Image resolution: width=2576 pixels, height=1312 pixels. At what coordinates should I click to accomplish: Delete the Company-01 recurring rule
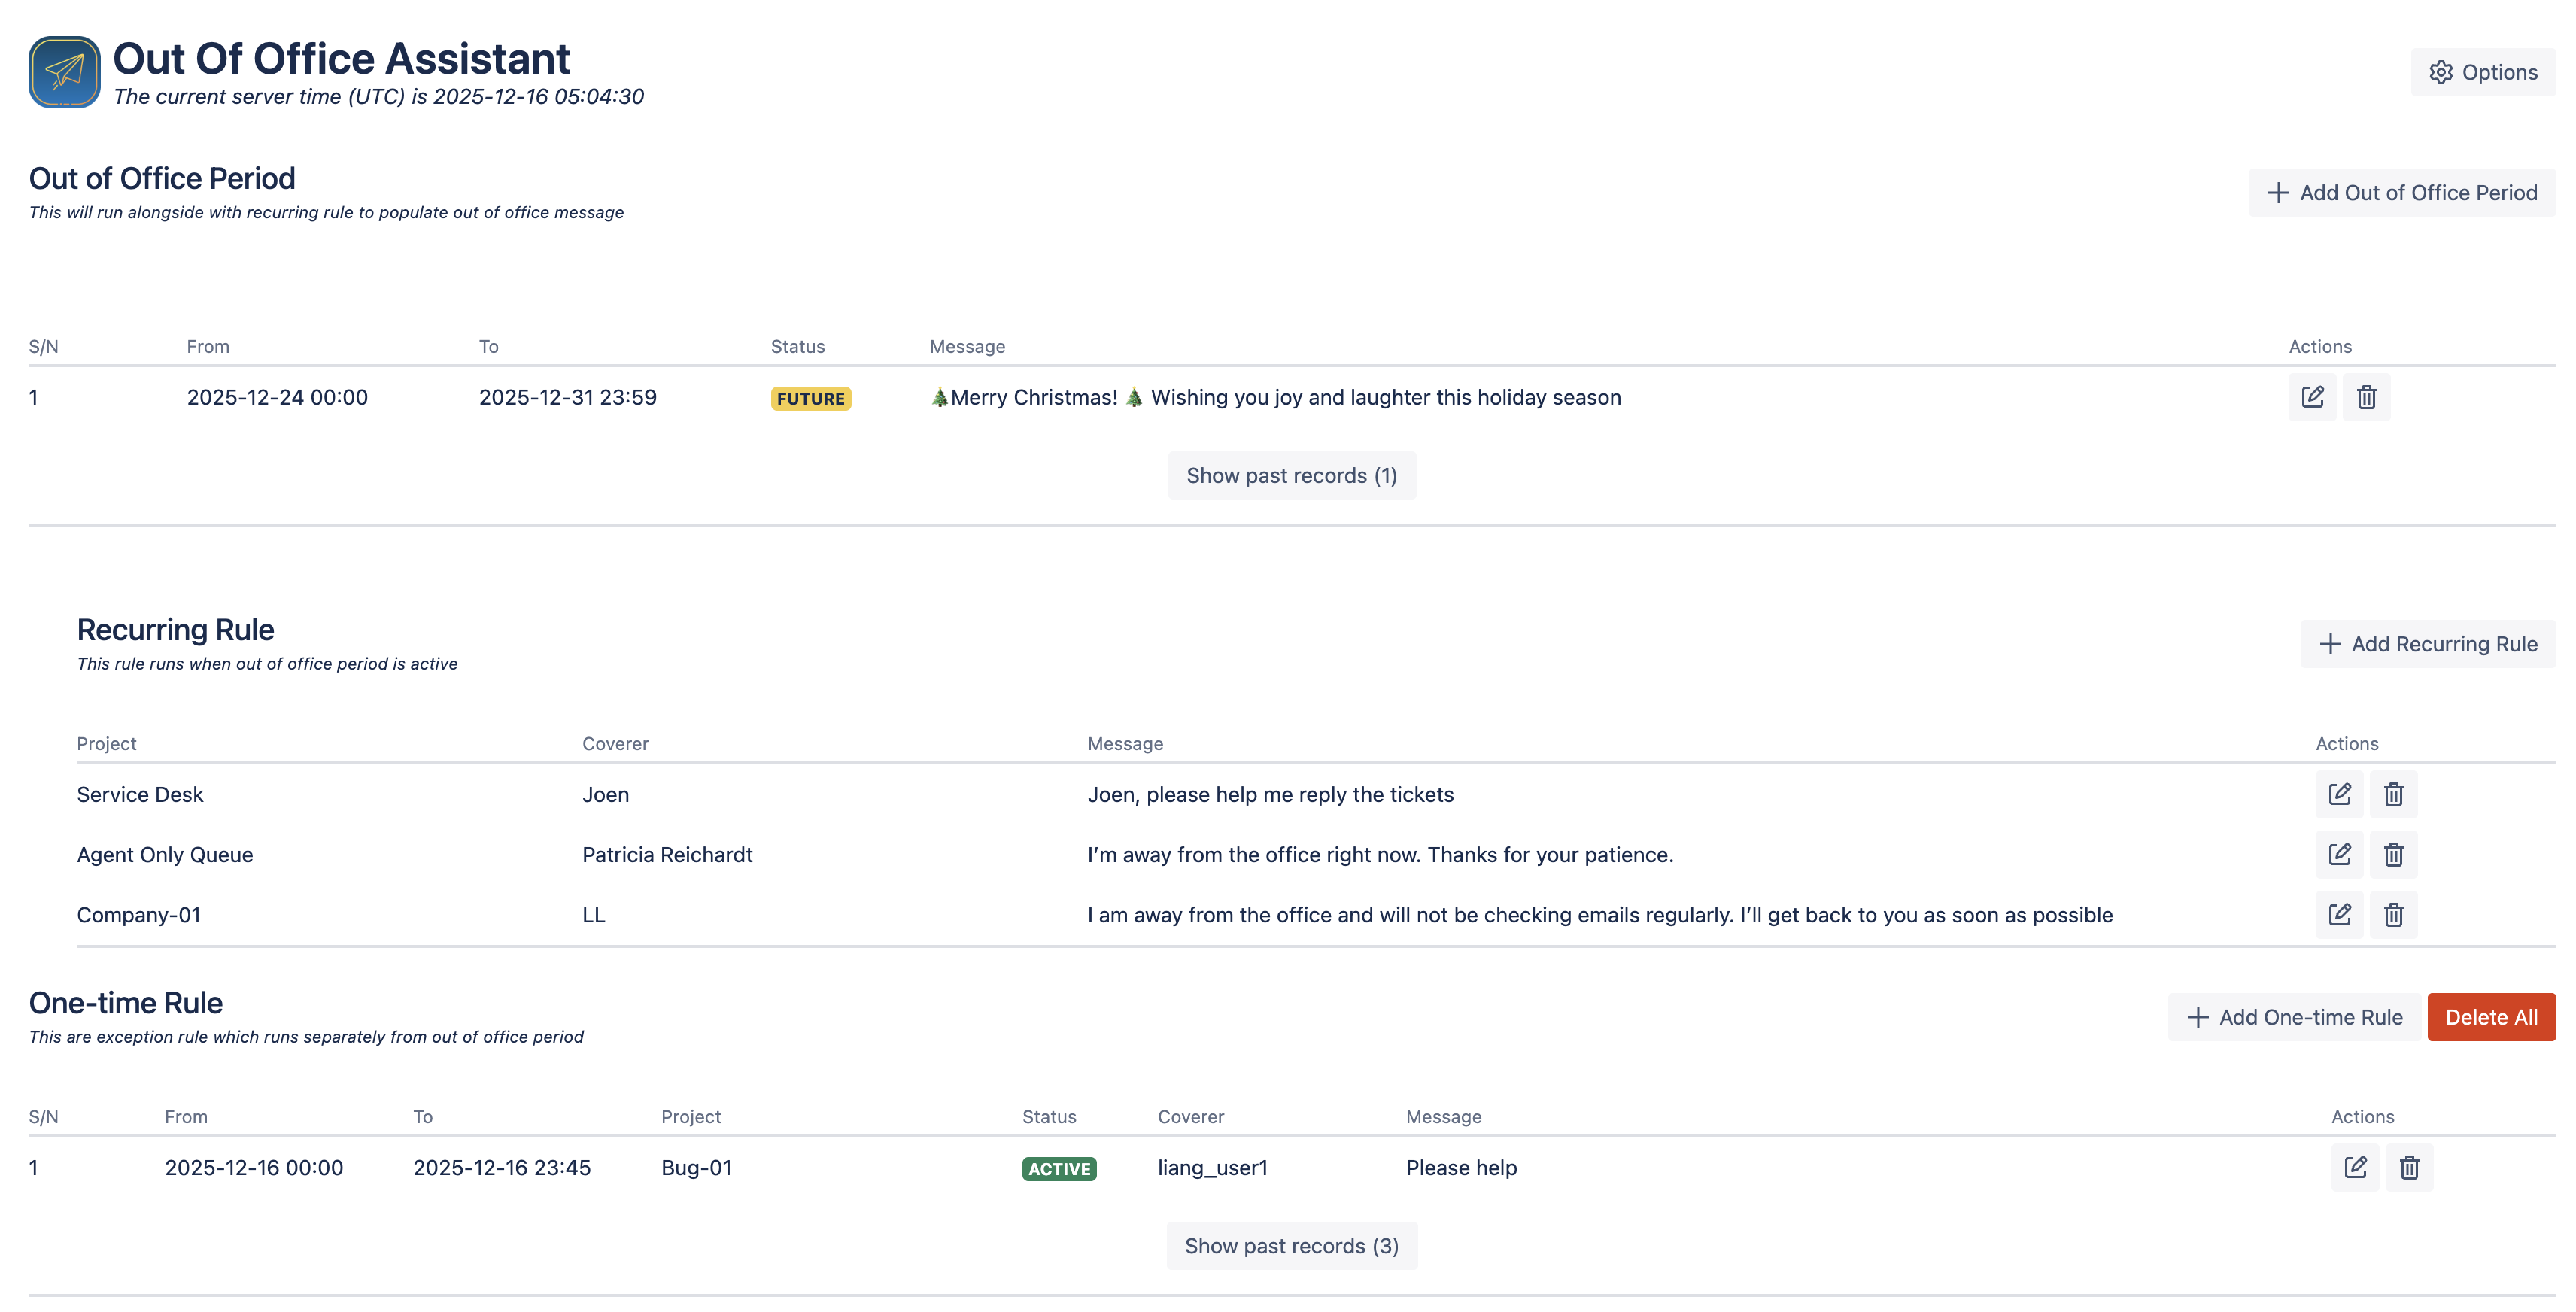point(2394,914)
